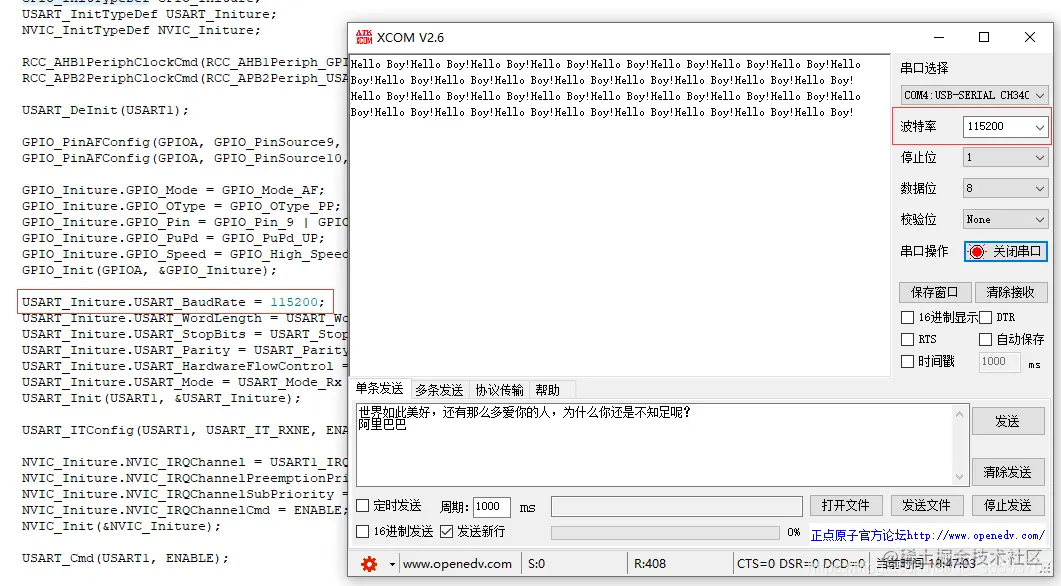The width and height of the screenshot is (1061, 586).
Task: Enable the 自动保存 checkbox
Action: [x=986, y=340]
